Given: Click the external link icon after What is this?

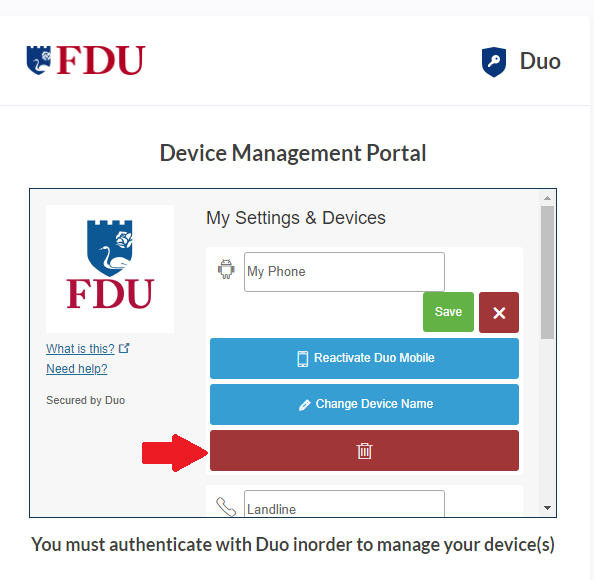Looking at the screenshot, I should pos(124,348).
